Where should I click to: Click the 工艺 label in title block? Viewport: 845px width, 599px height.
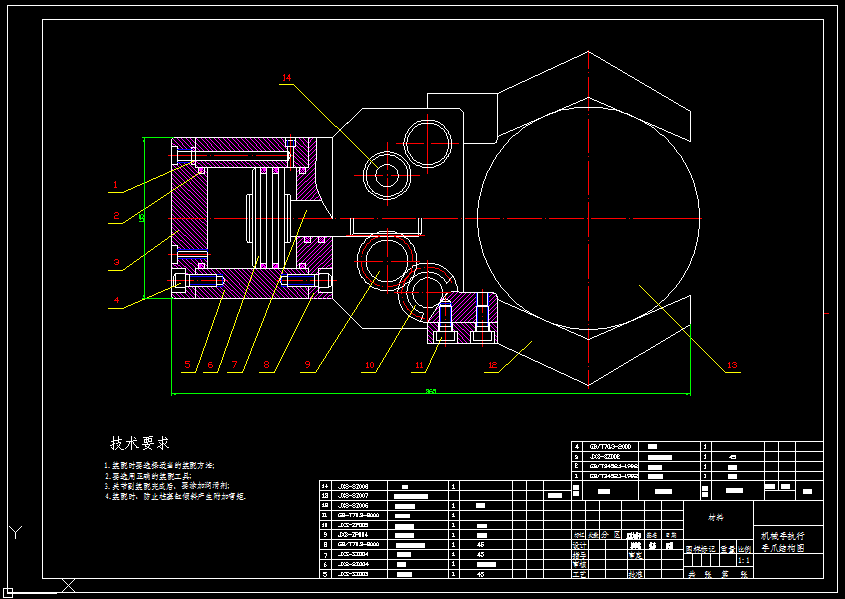pos(579,574)
